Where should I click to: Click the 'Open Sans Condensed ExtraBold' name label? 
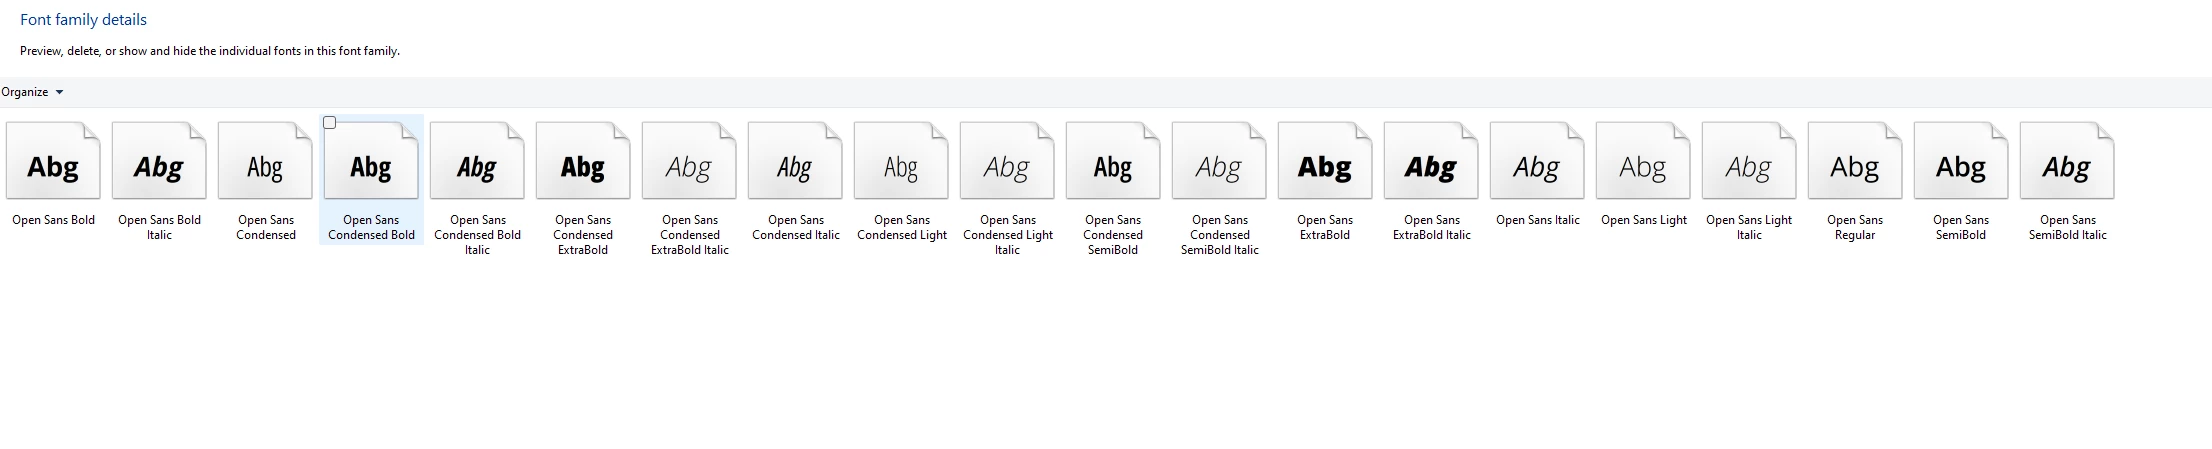[x=583, y=235]
